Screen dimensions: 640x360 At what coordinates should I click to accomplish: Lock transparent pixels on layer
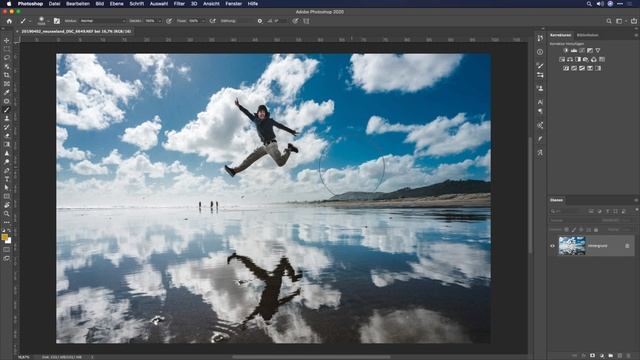click(x=567, y=230)
